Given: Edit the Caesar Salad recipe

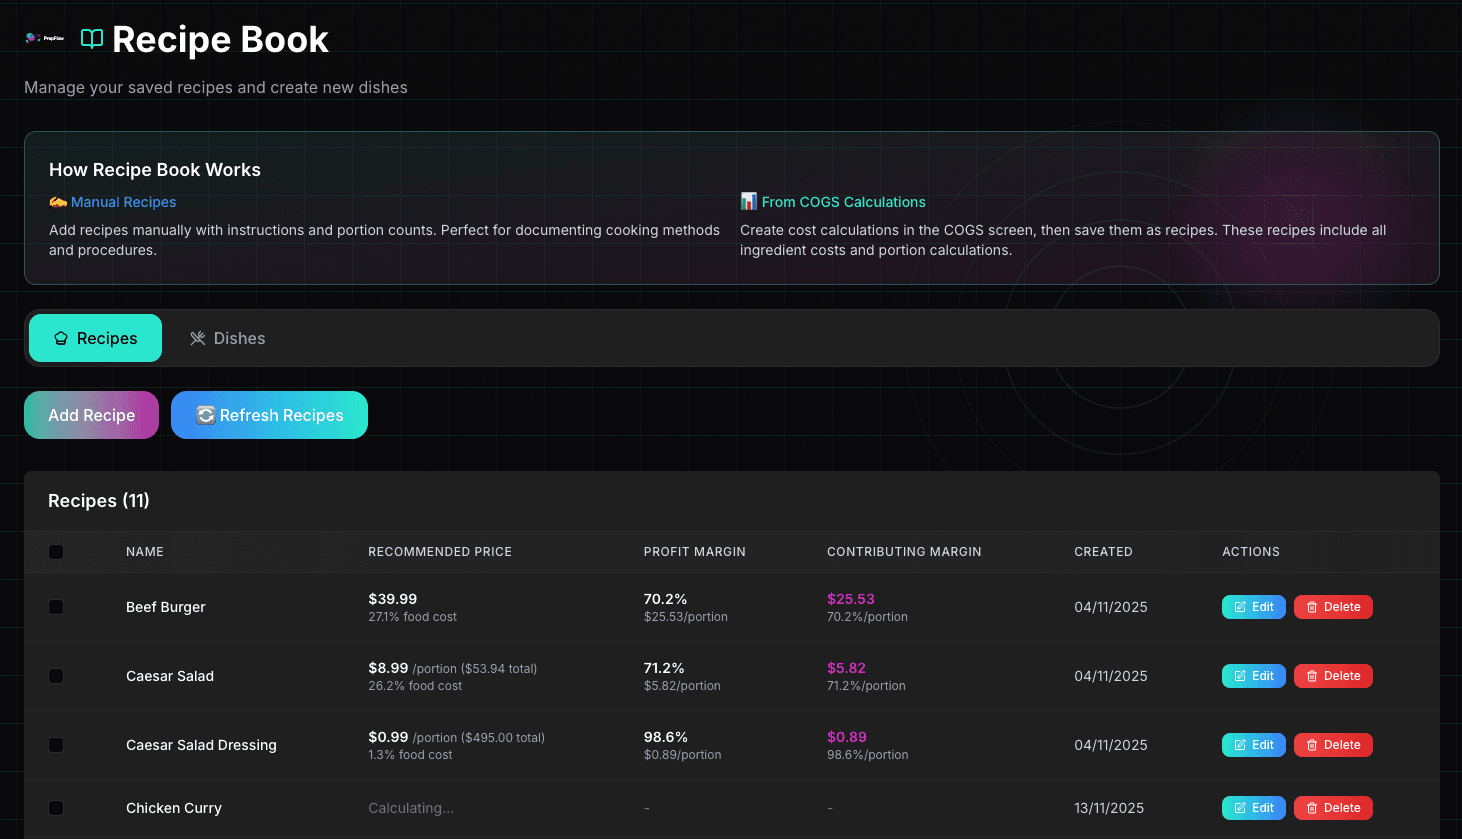Looking at the screenshot, I should point(1253,676).
